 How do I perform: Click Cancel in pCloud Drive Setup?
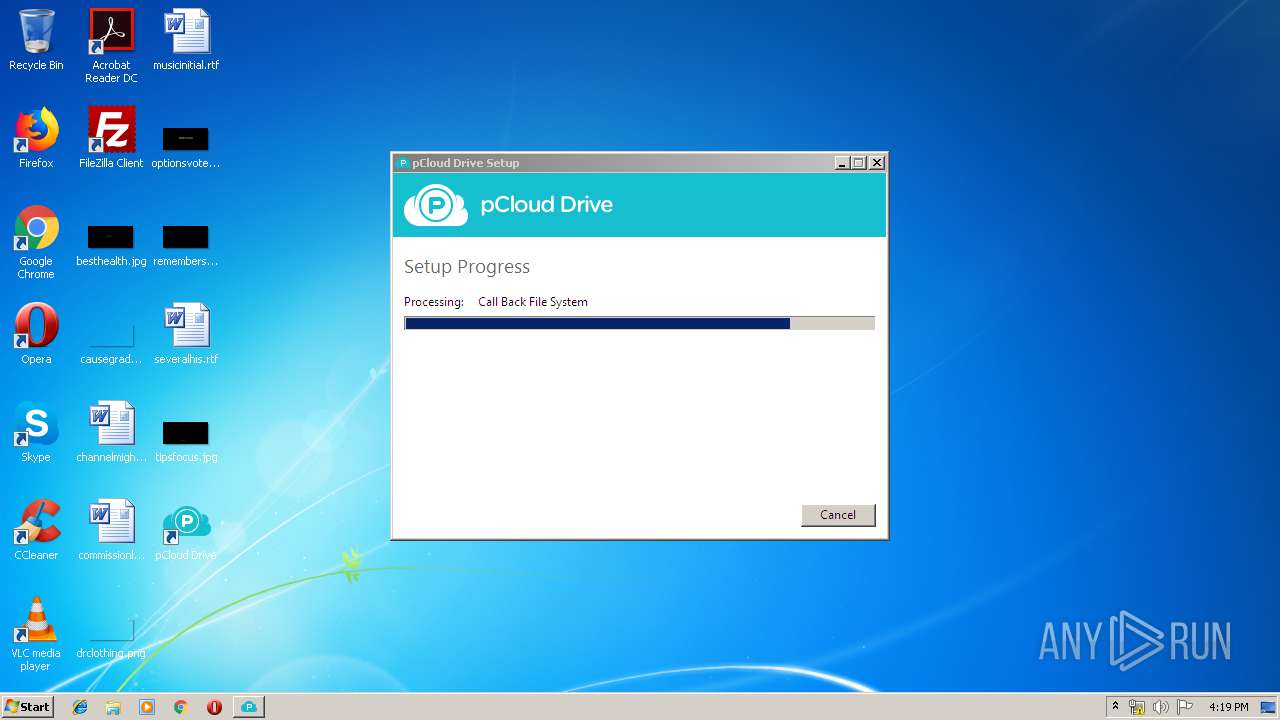click(838, 515)
